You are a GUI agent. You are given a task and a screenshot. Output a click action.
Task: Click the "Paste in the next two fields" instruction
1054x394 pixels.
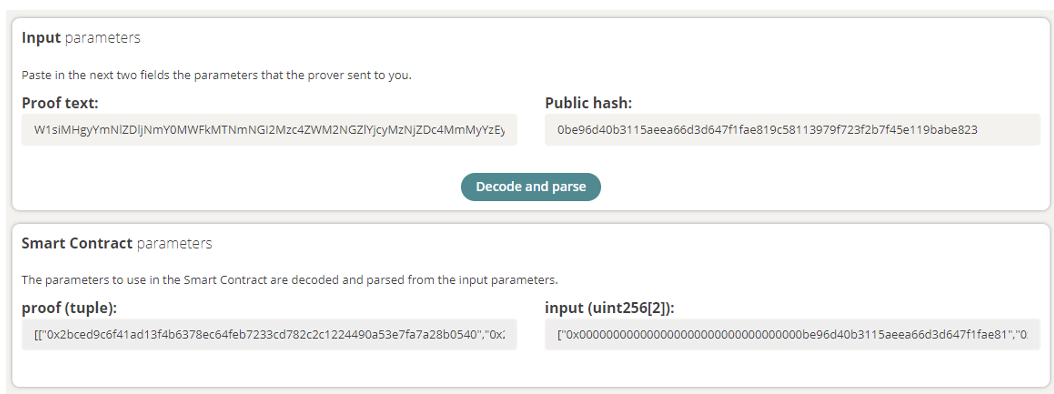point(216,75)
